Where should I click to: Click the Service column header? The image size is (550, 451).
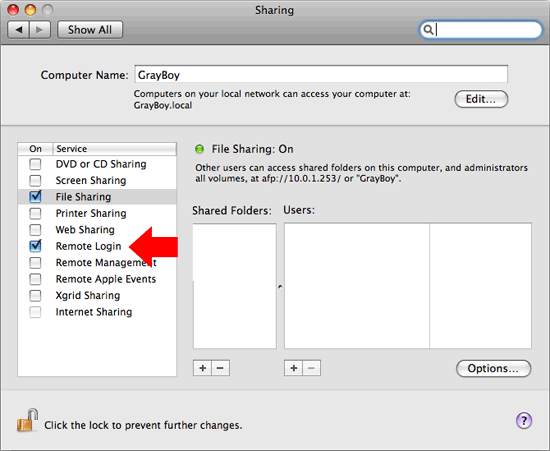click(x=114, y=149)
